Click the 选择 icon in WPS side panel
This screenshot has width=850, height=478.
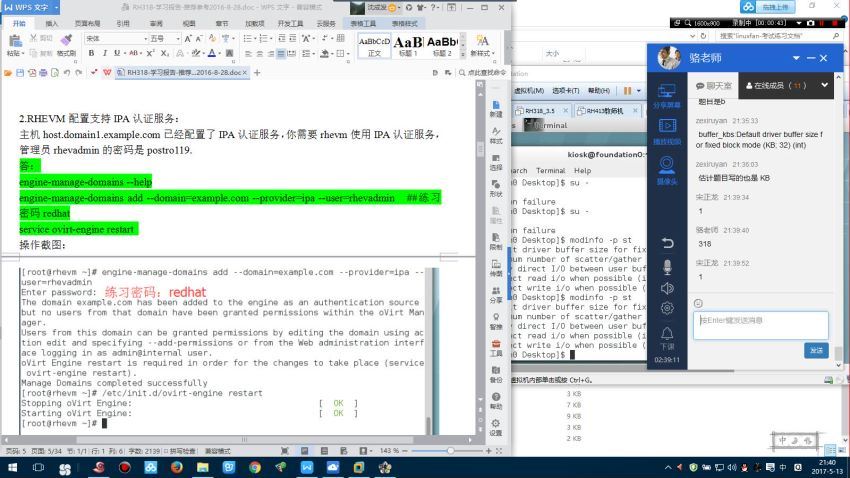[x=495, y=162]
